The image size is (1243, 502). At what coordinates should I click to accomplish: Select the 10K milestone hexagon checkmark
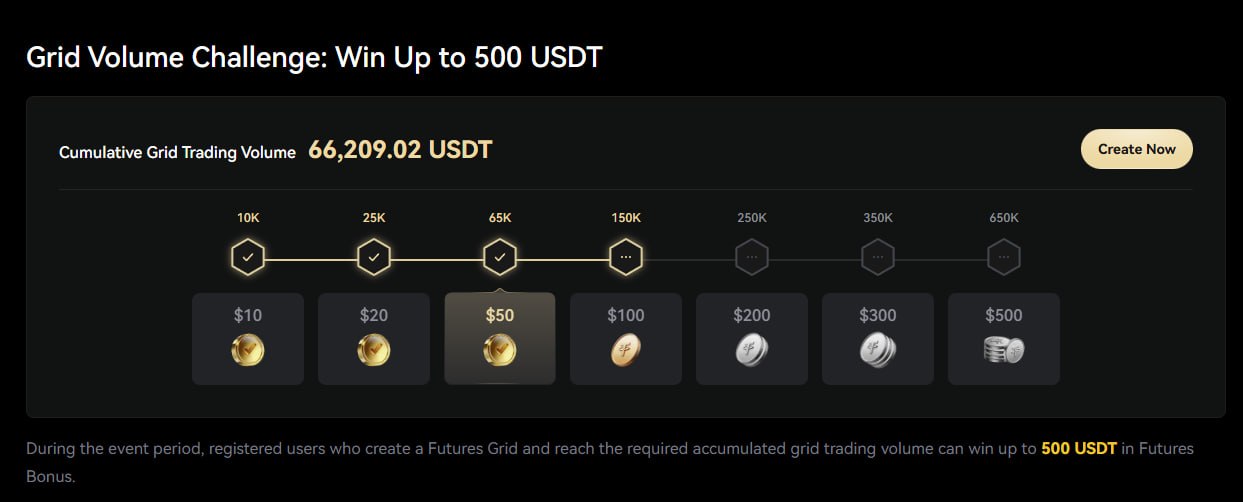tap(248, 258)
